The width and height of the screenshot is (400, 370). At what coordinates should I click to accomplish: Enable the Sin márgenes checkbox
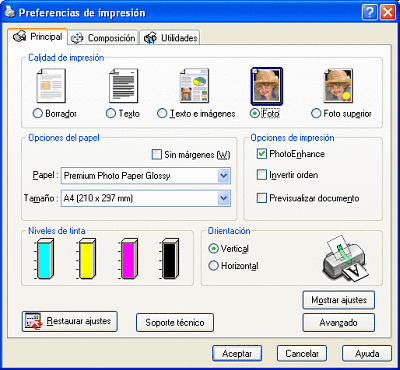pos(156,155)
